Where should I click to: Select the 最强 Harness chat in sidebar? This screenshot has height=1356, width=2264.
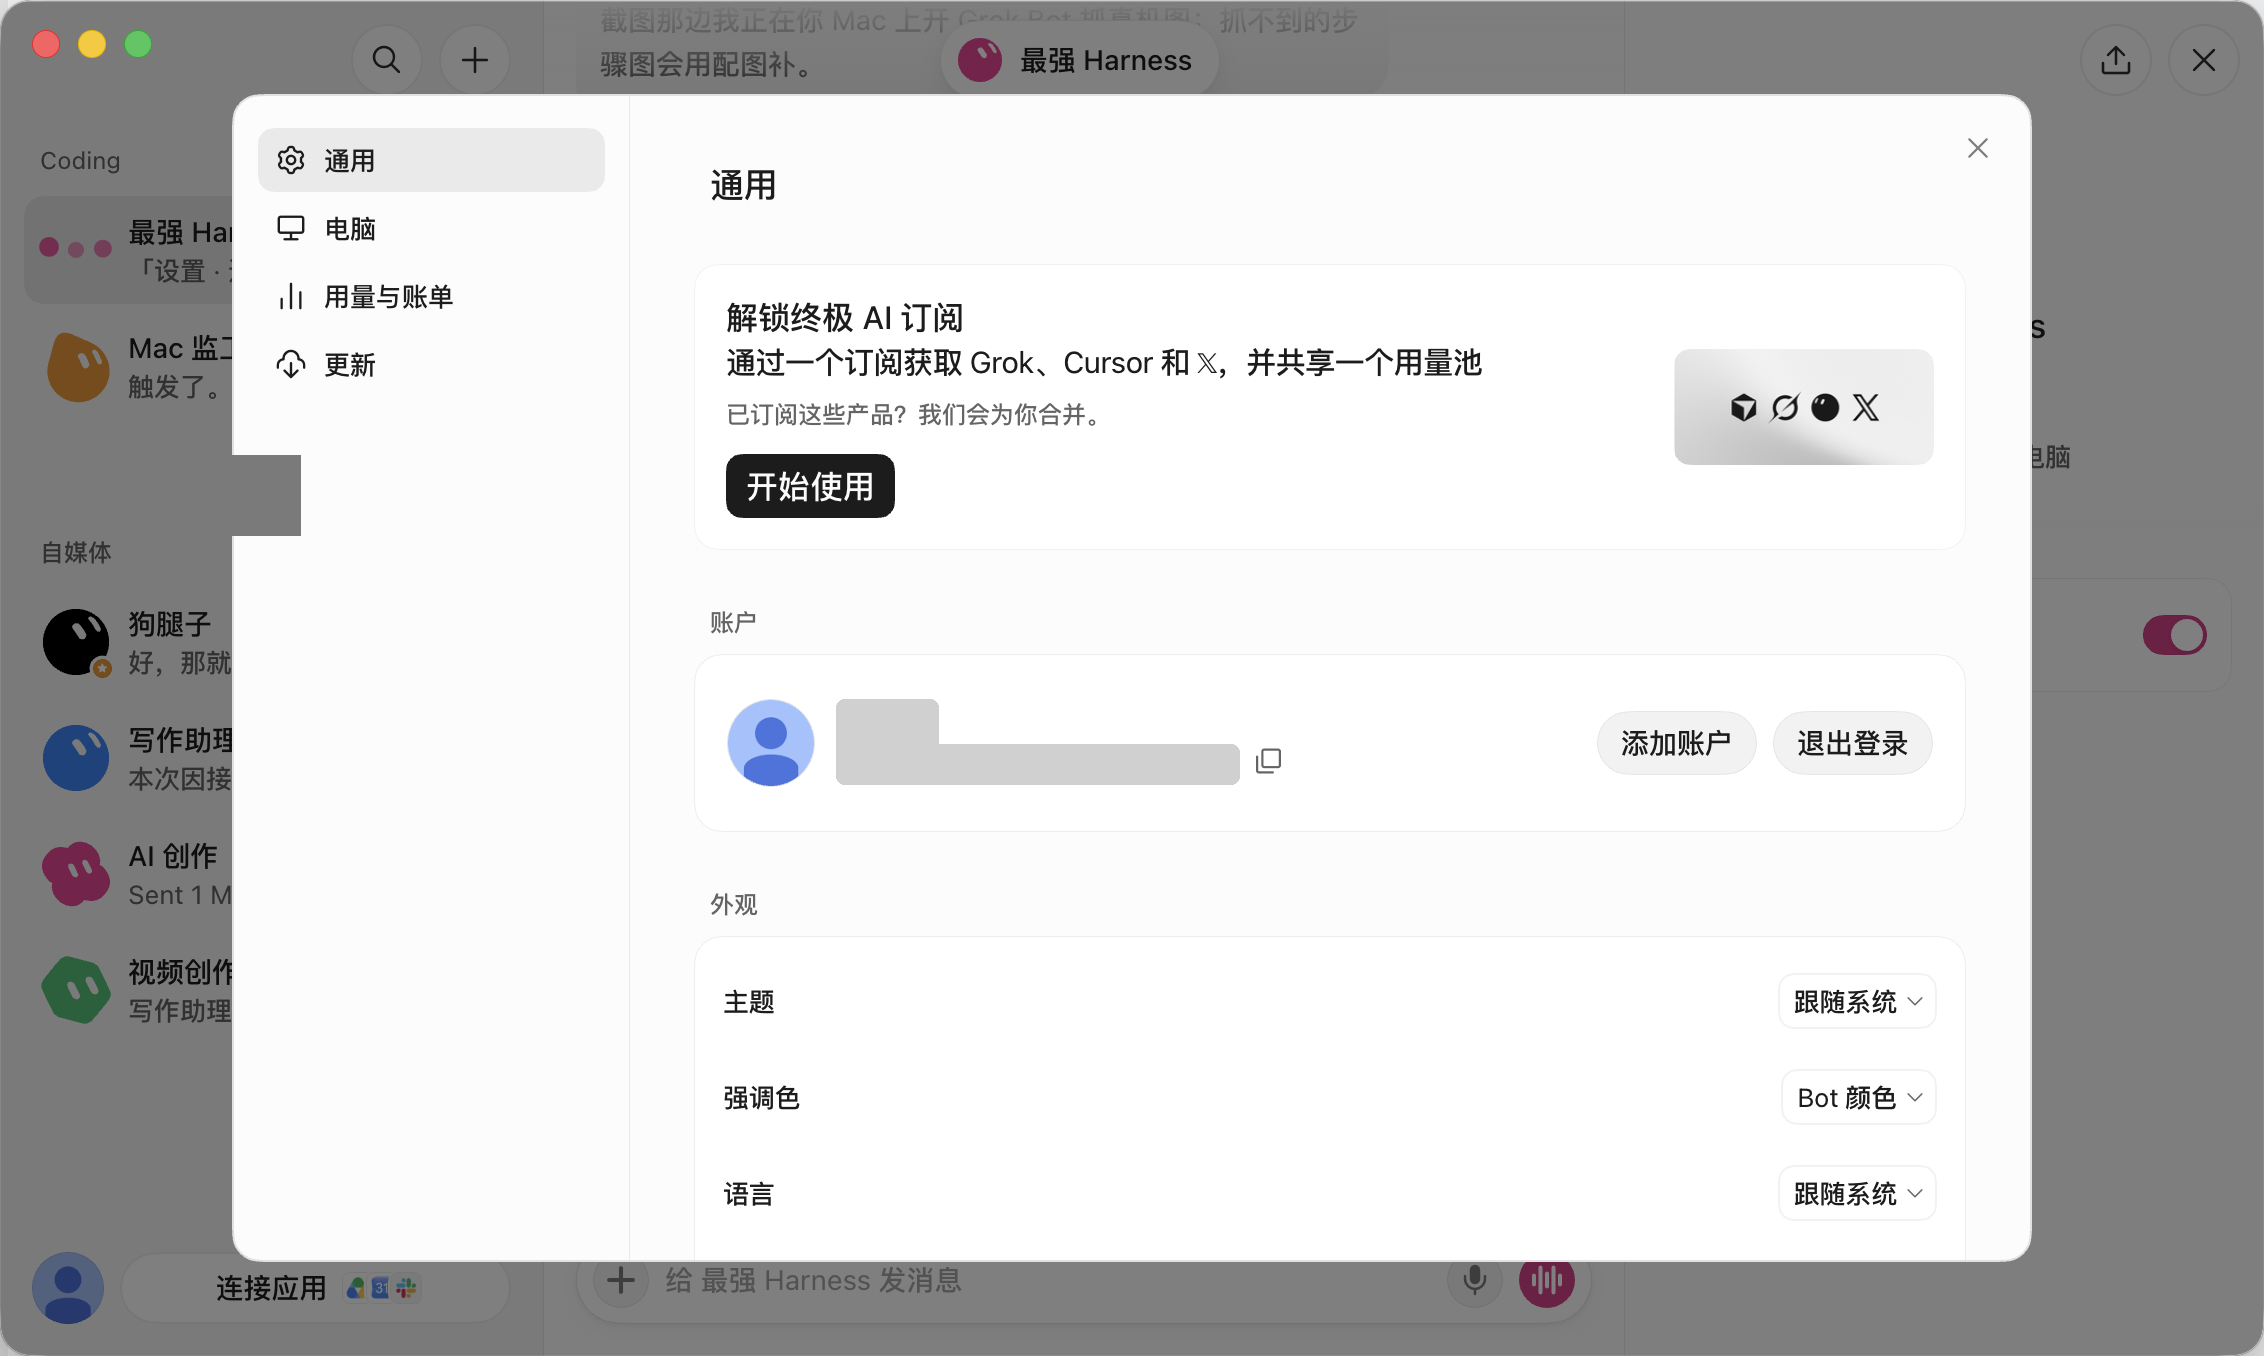[129, 250]
